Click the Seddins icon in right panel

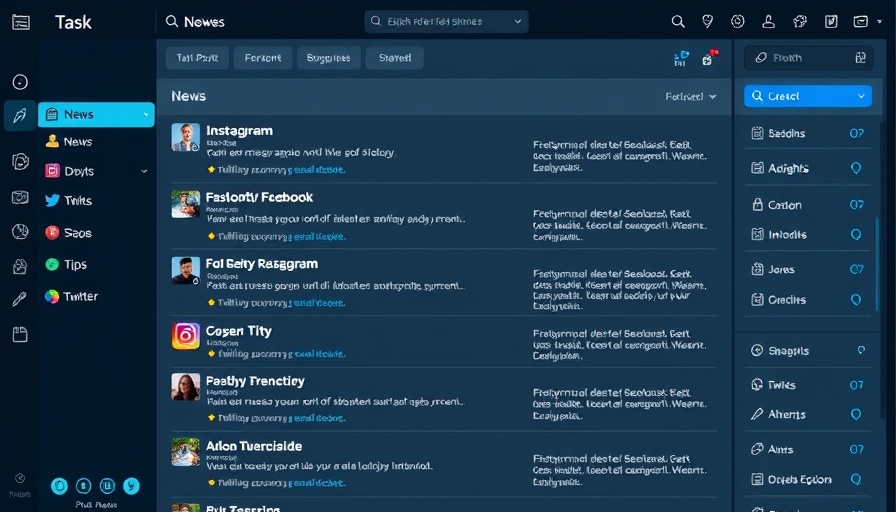[x=757, y=133]
